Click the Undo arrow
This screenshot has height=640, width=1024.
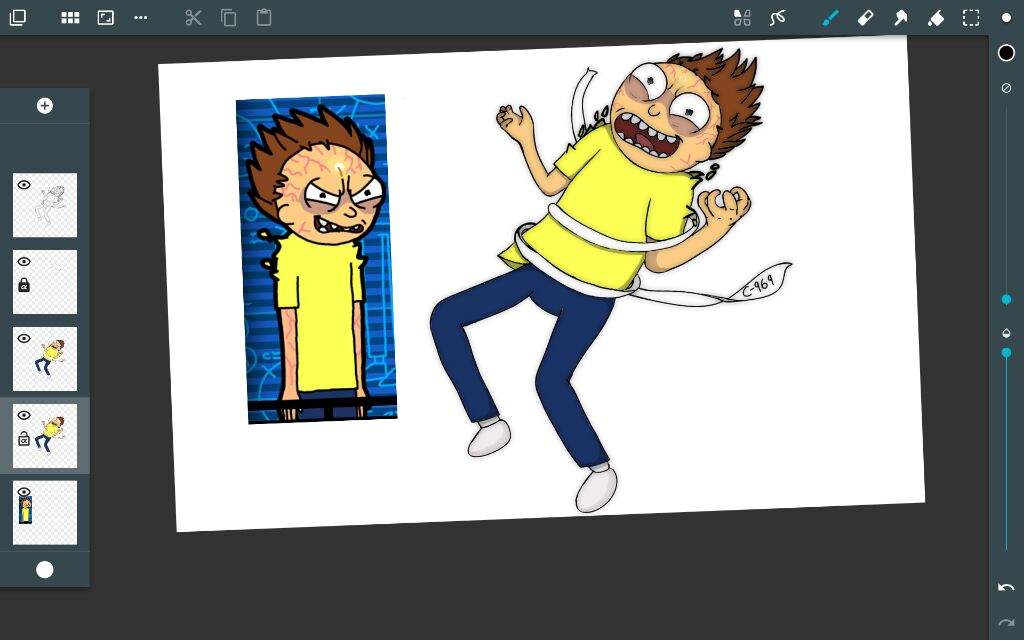click(1006, 587)
